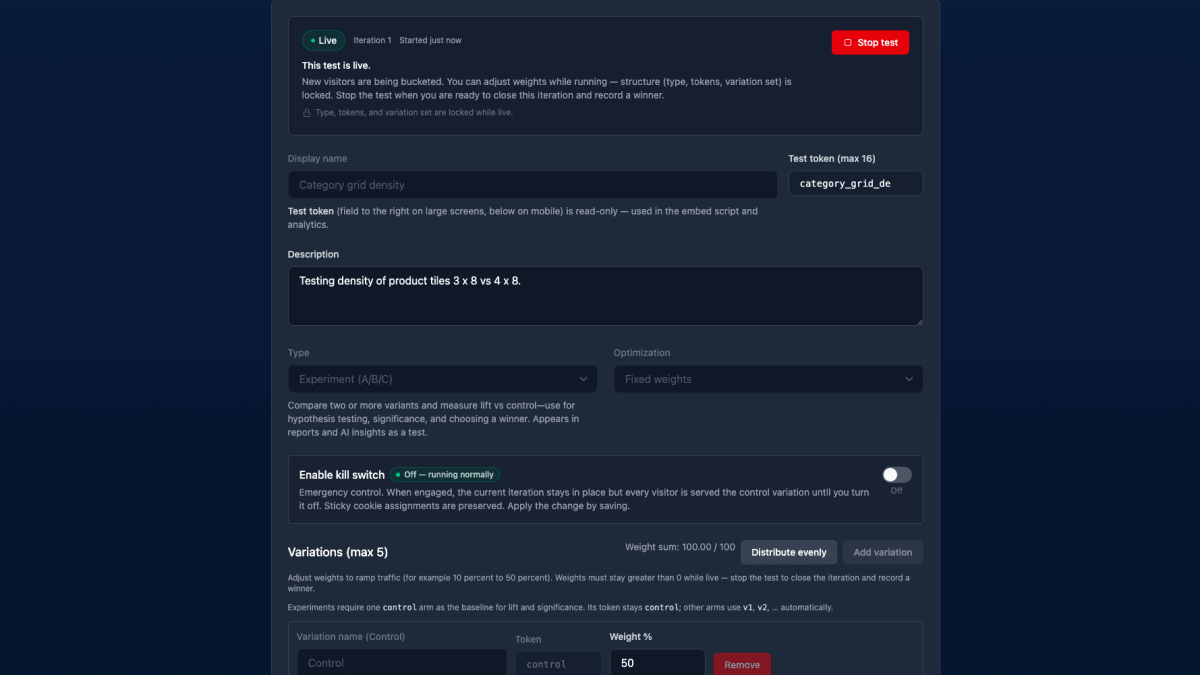Focus the Display name field
The height and width of the screenshot is (675, 1200).
(x=532, y=185)
